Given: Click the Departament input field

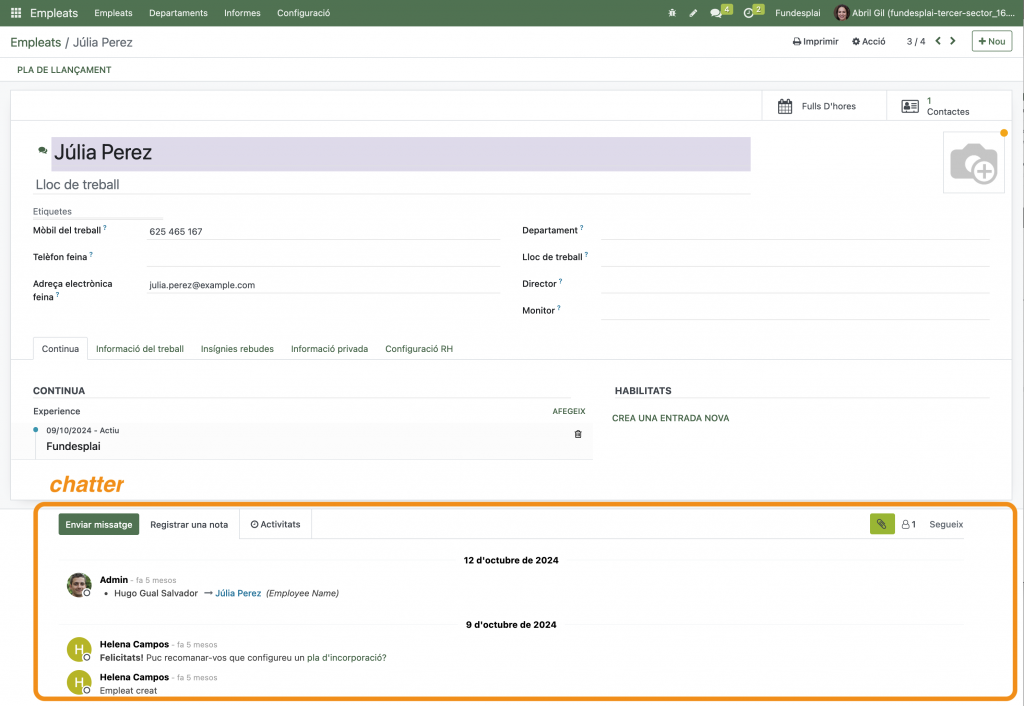Looking at the screenshot, I should click(x=795, y=231).
